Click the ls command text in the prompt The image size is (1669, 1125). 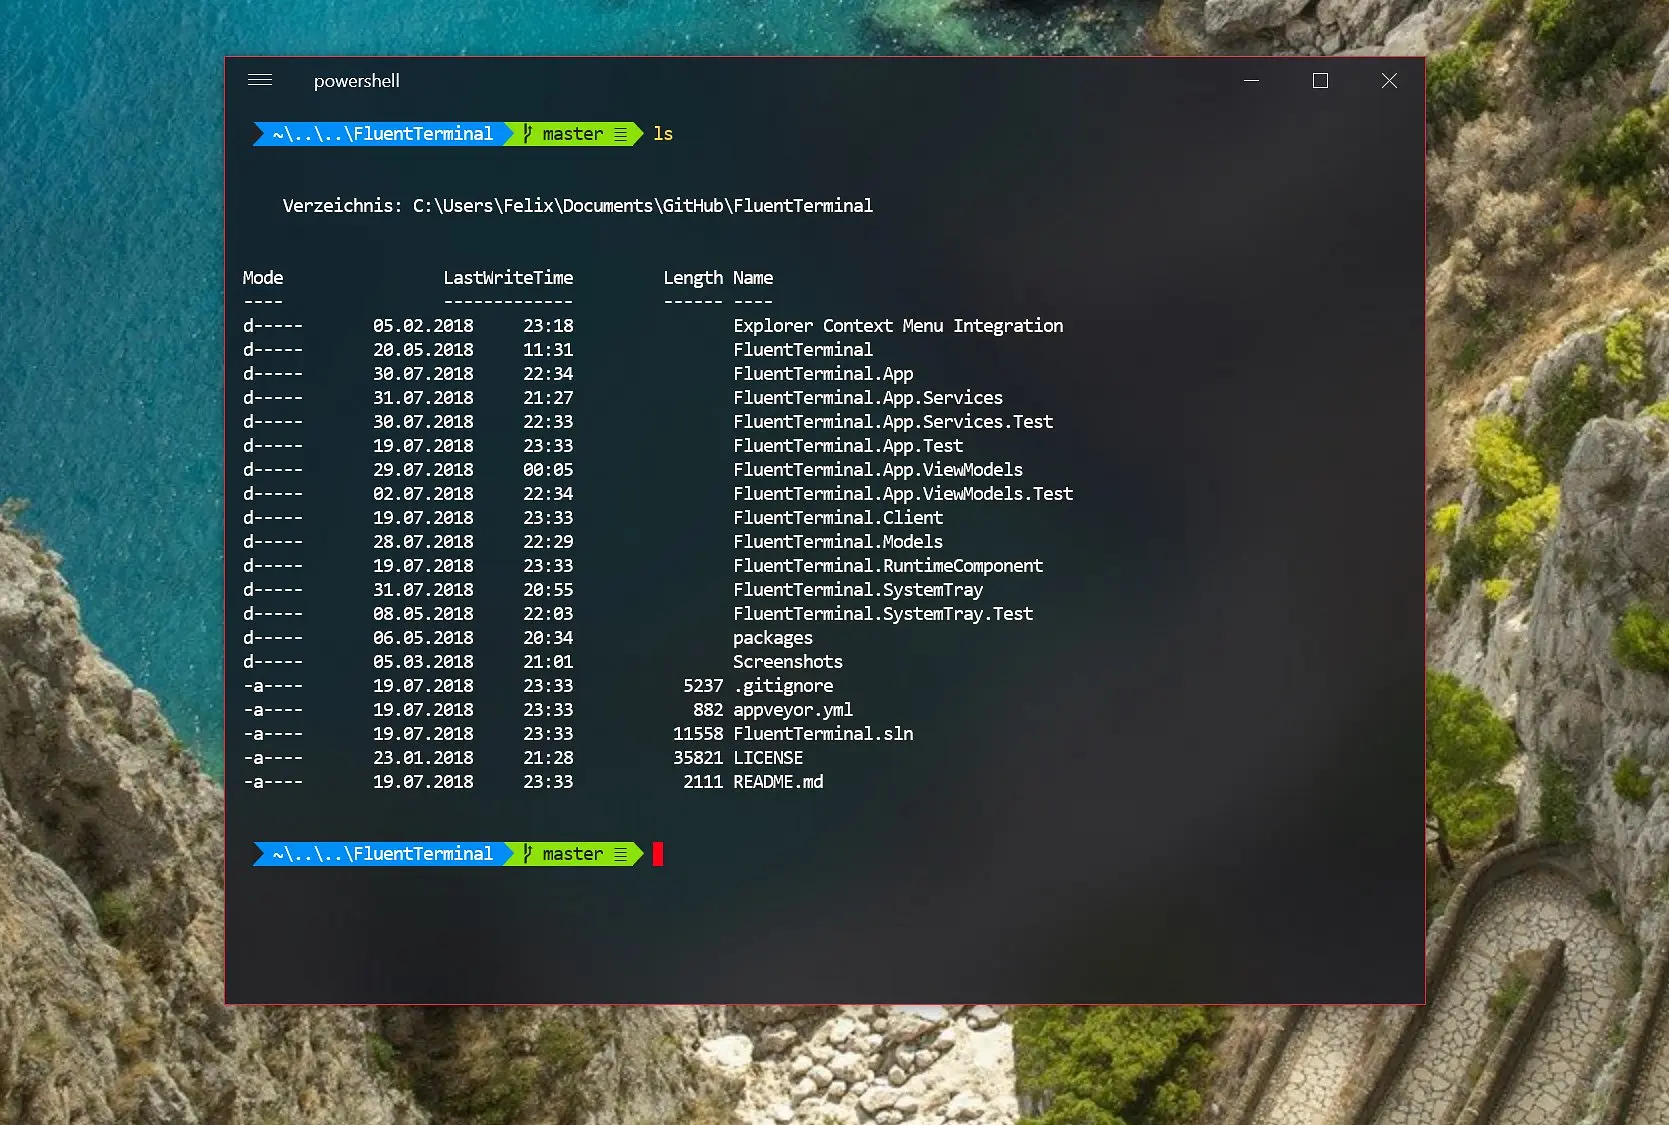pyautogui.click(x=662, y=133)
